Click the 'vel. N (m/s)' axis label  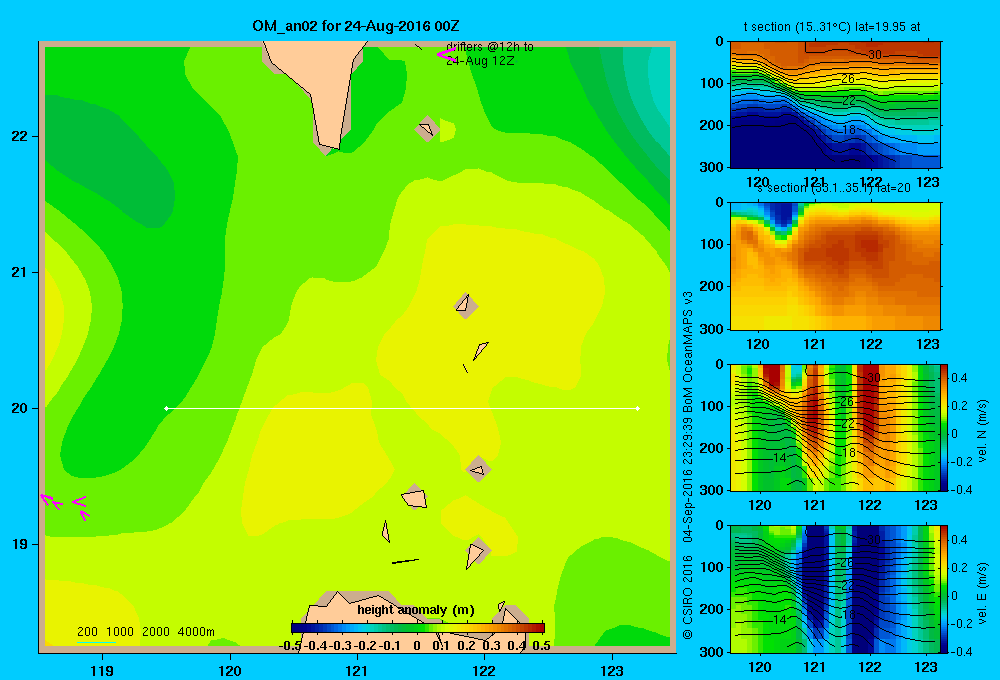click(x=982, y=431)
